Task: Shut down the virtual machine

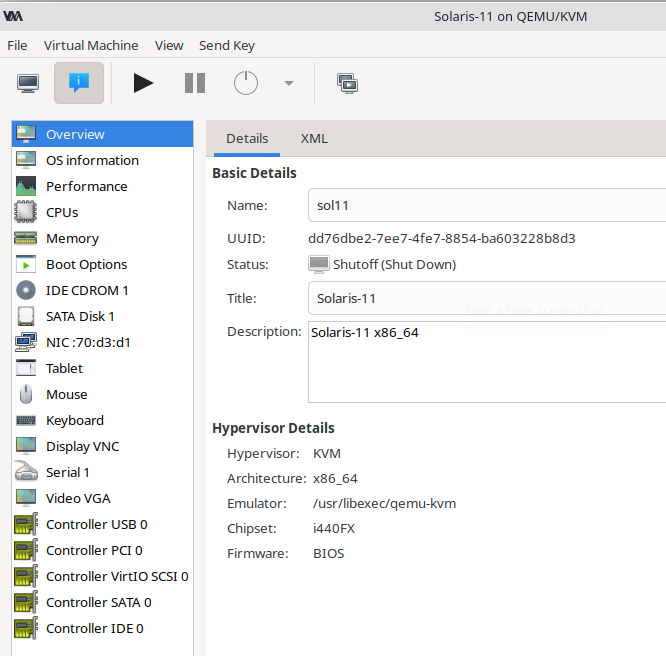Action: 246,83
